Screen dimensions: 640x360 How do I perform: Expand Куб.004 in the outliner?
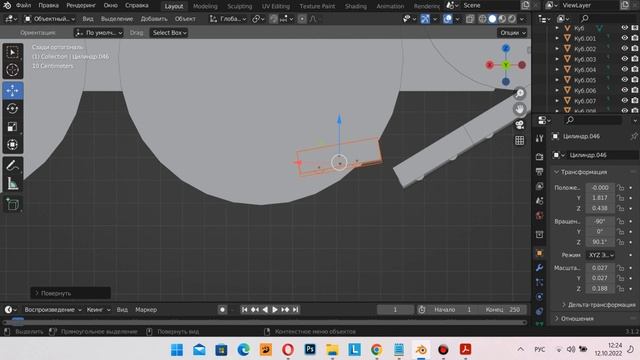click(557, 69)
